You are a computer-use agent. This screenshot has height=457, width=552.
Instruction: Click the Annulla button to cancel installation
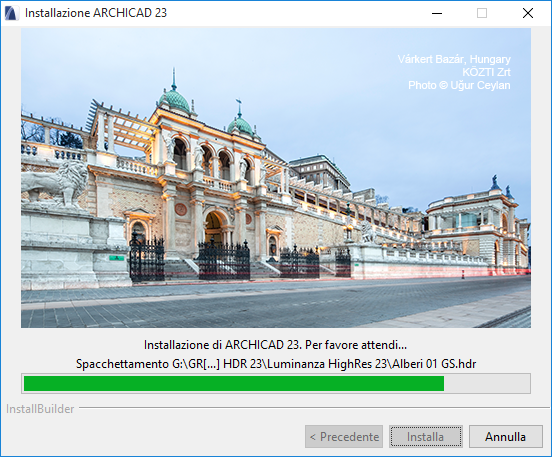[506, 437]
